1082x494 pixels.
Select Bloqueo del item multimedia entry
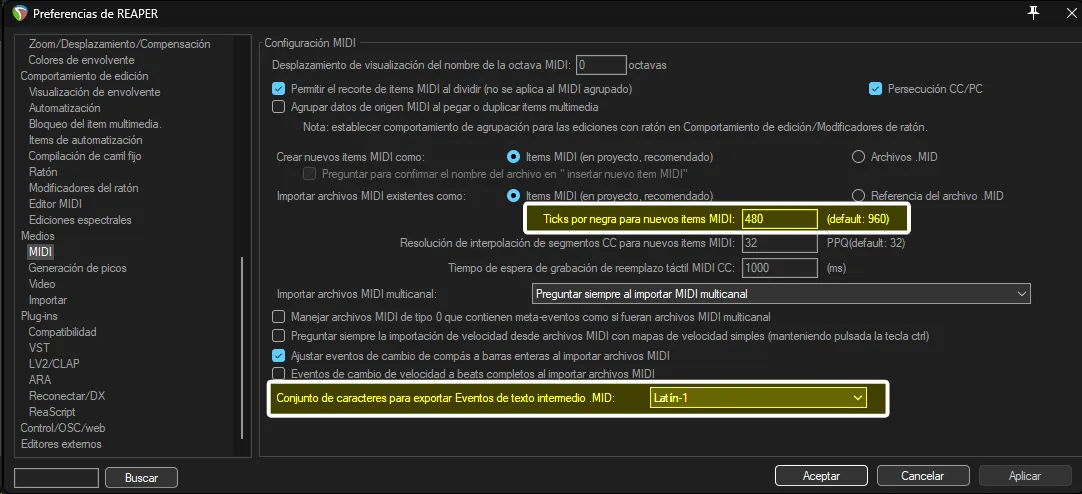95,124
